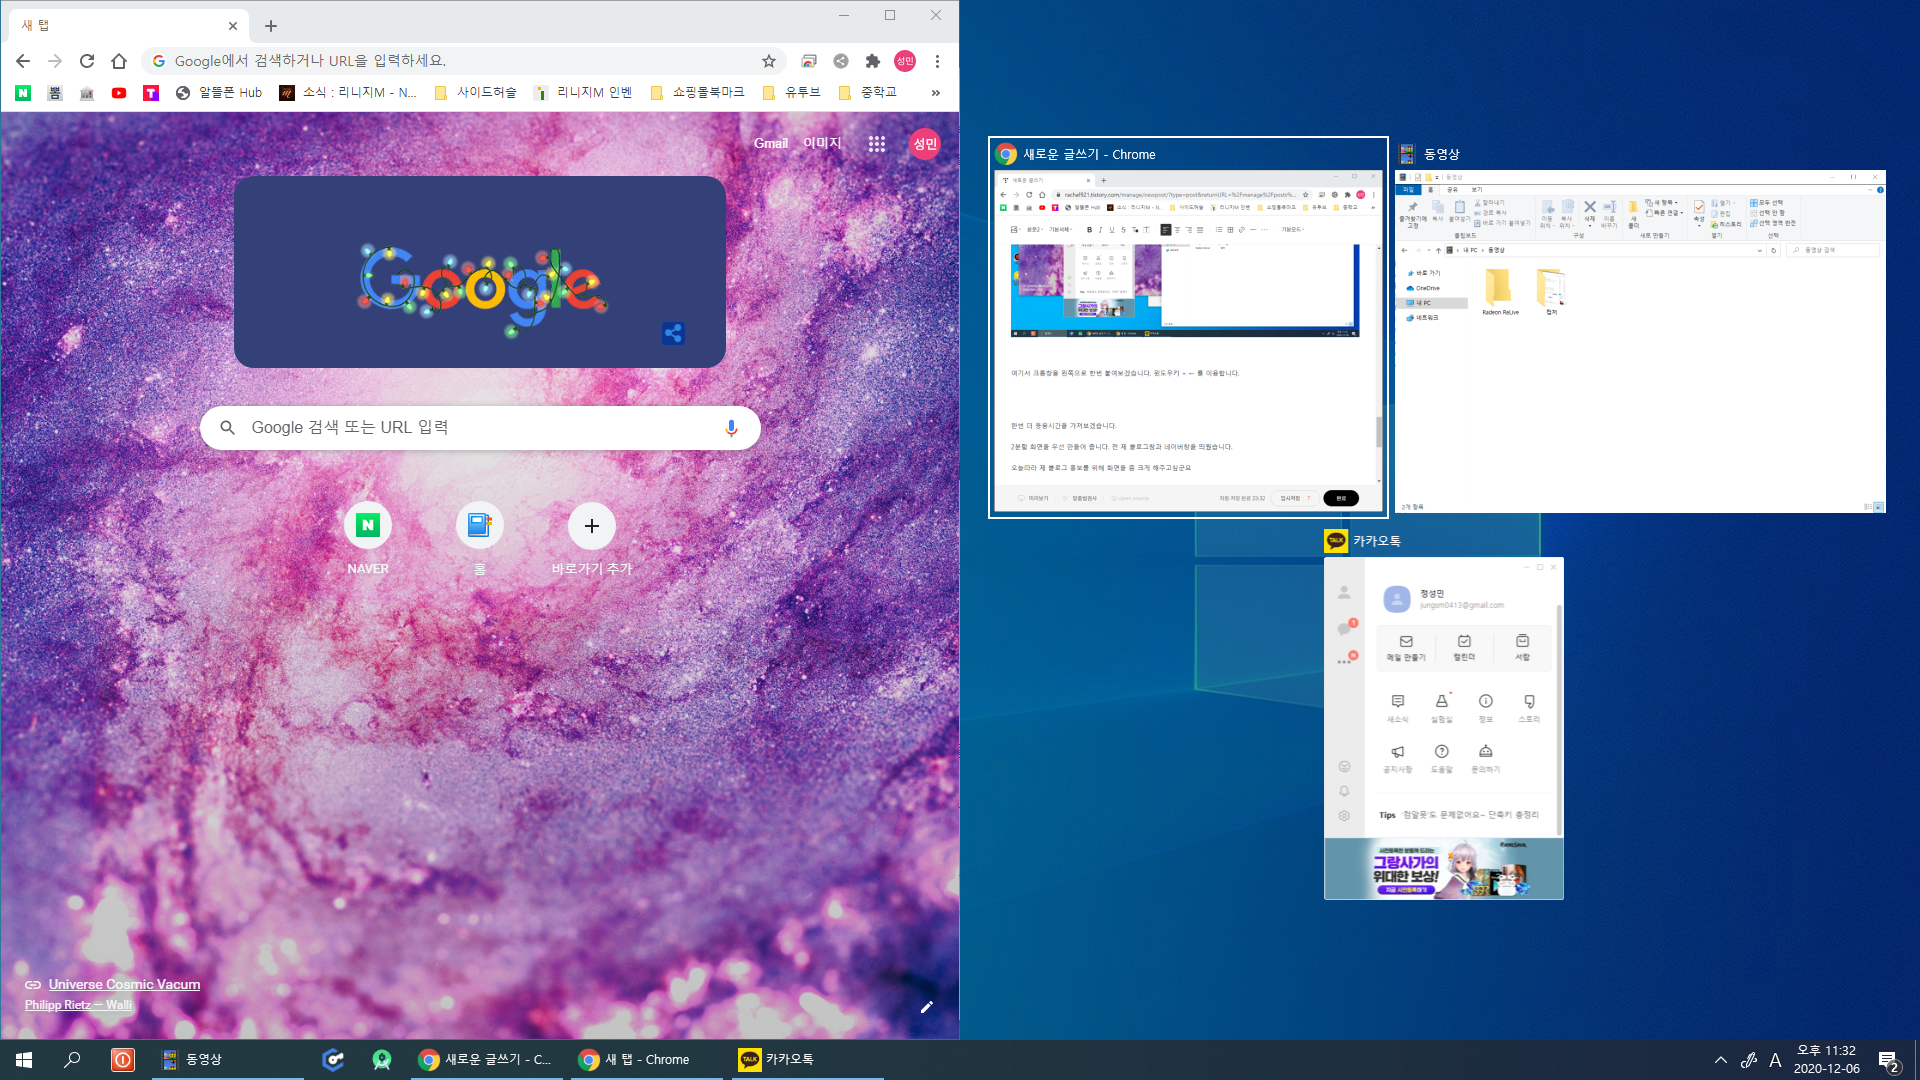Viewport: 1920px width, 1080px height.
Task: Click the customize page pencil icon
Action: point(926,1007)
